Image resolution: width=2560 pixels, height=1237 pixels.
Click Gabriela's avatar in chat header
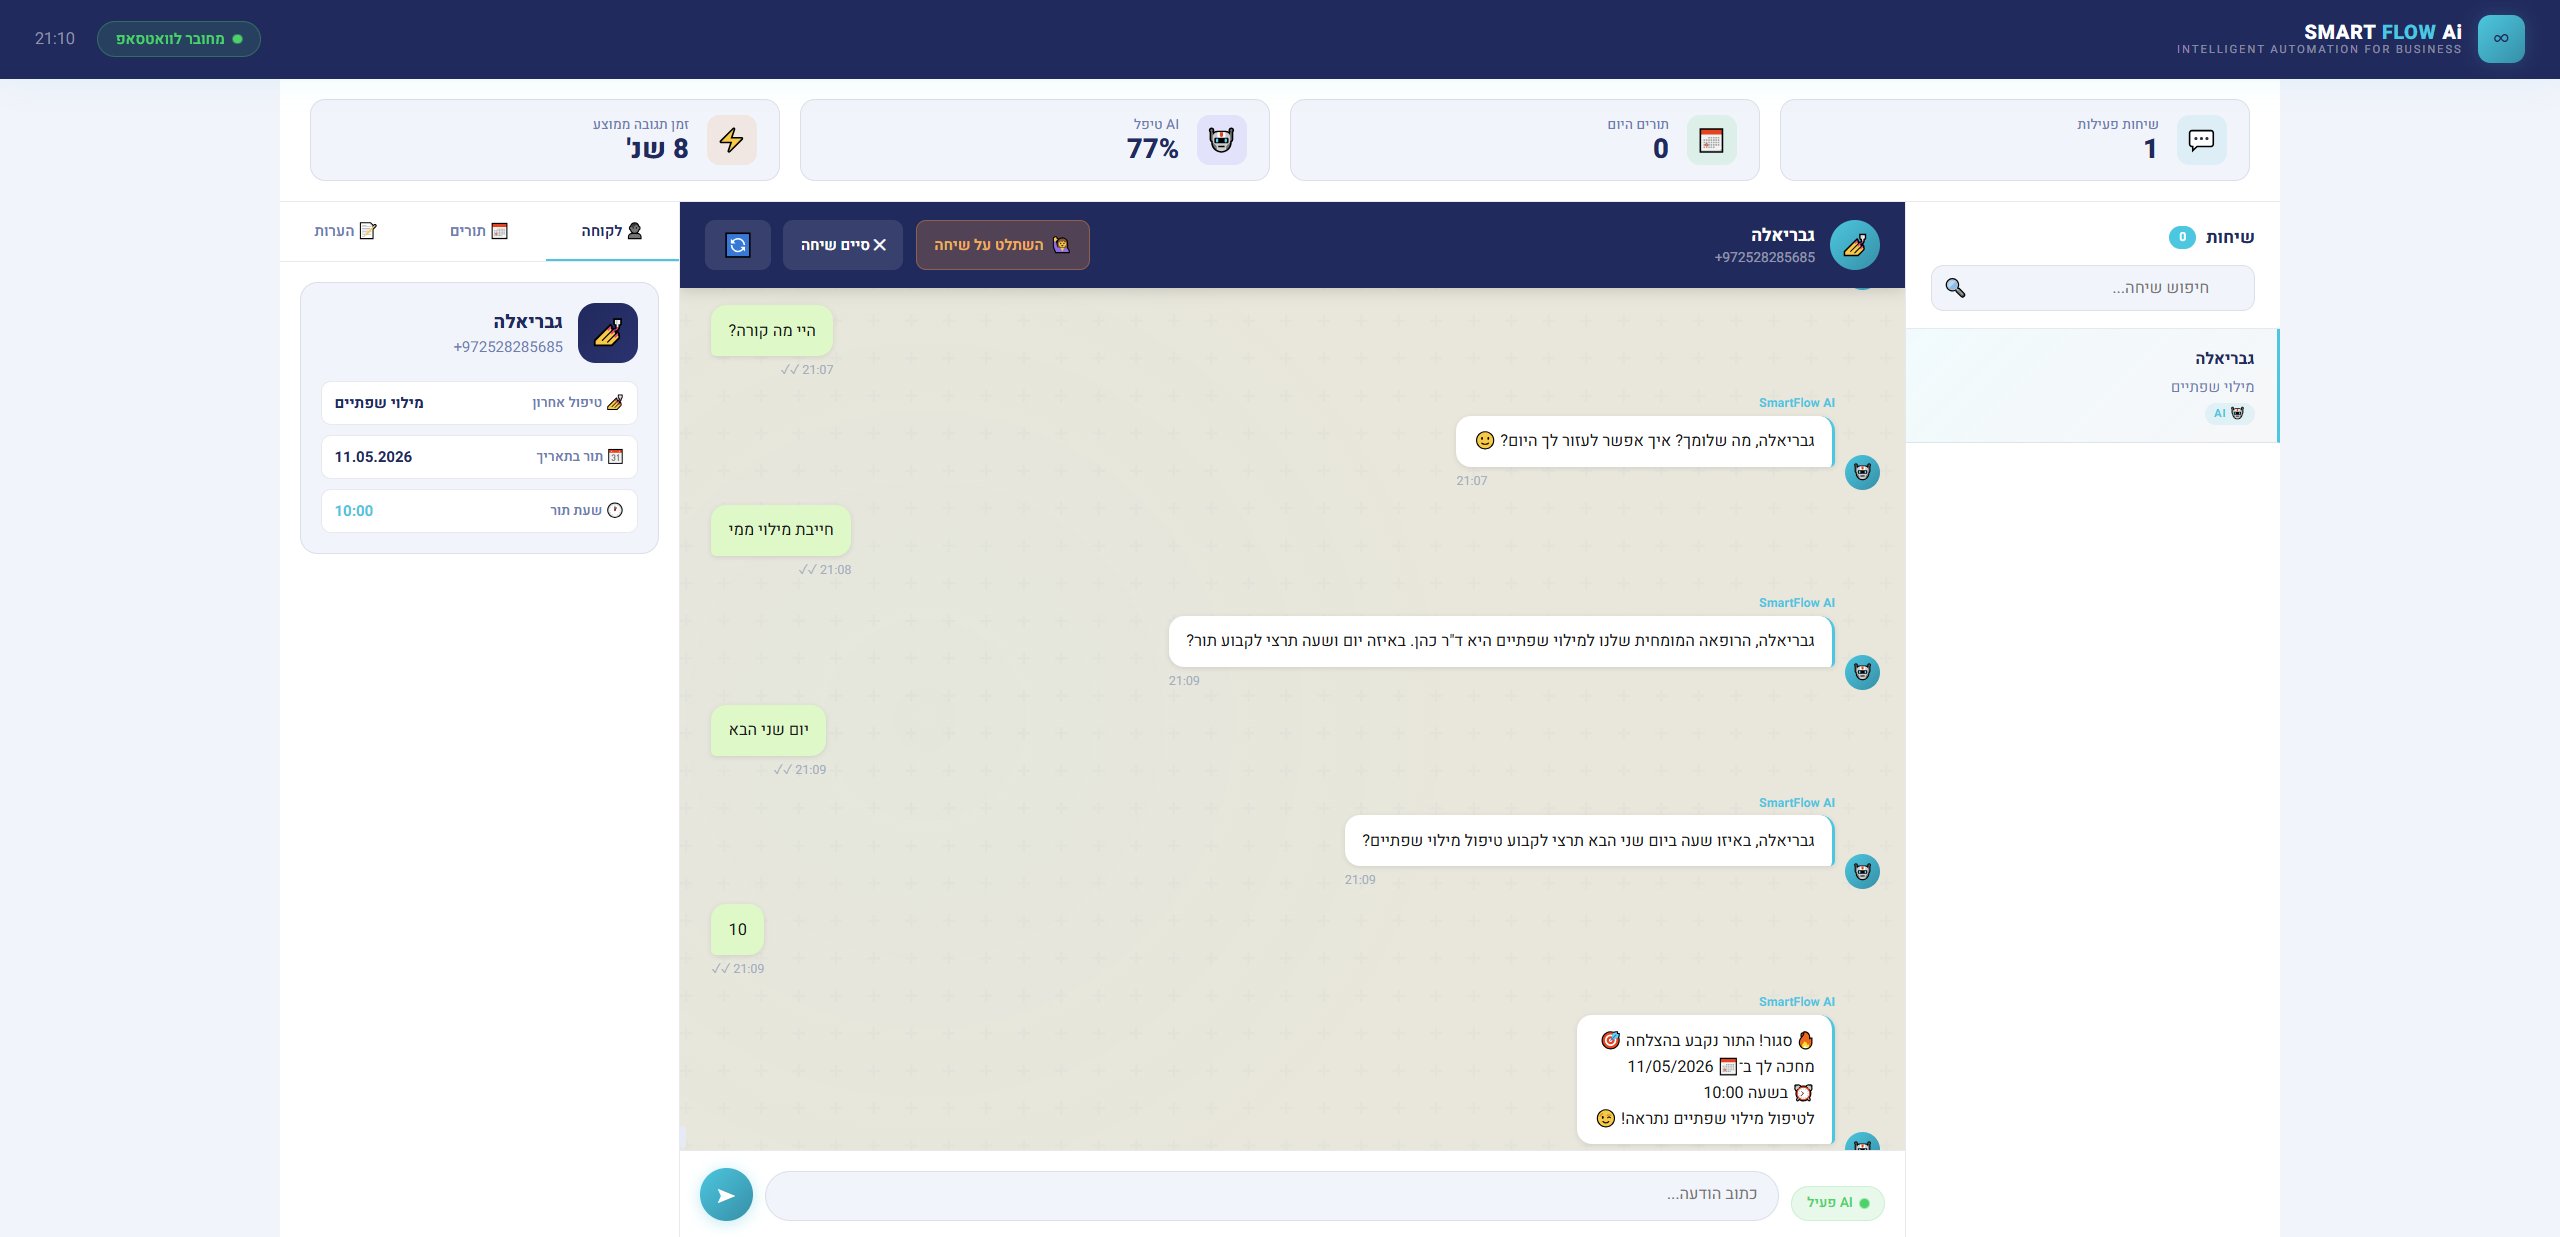(x=1854, y=245)
